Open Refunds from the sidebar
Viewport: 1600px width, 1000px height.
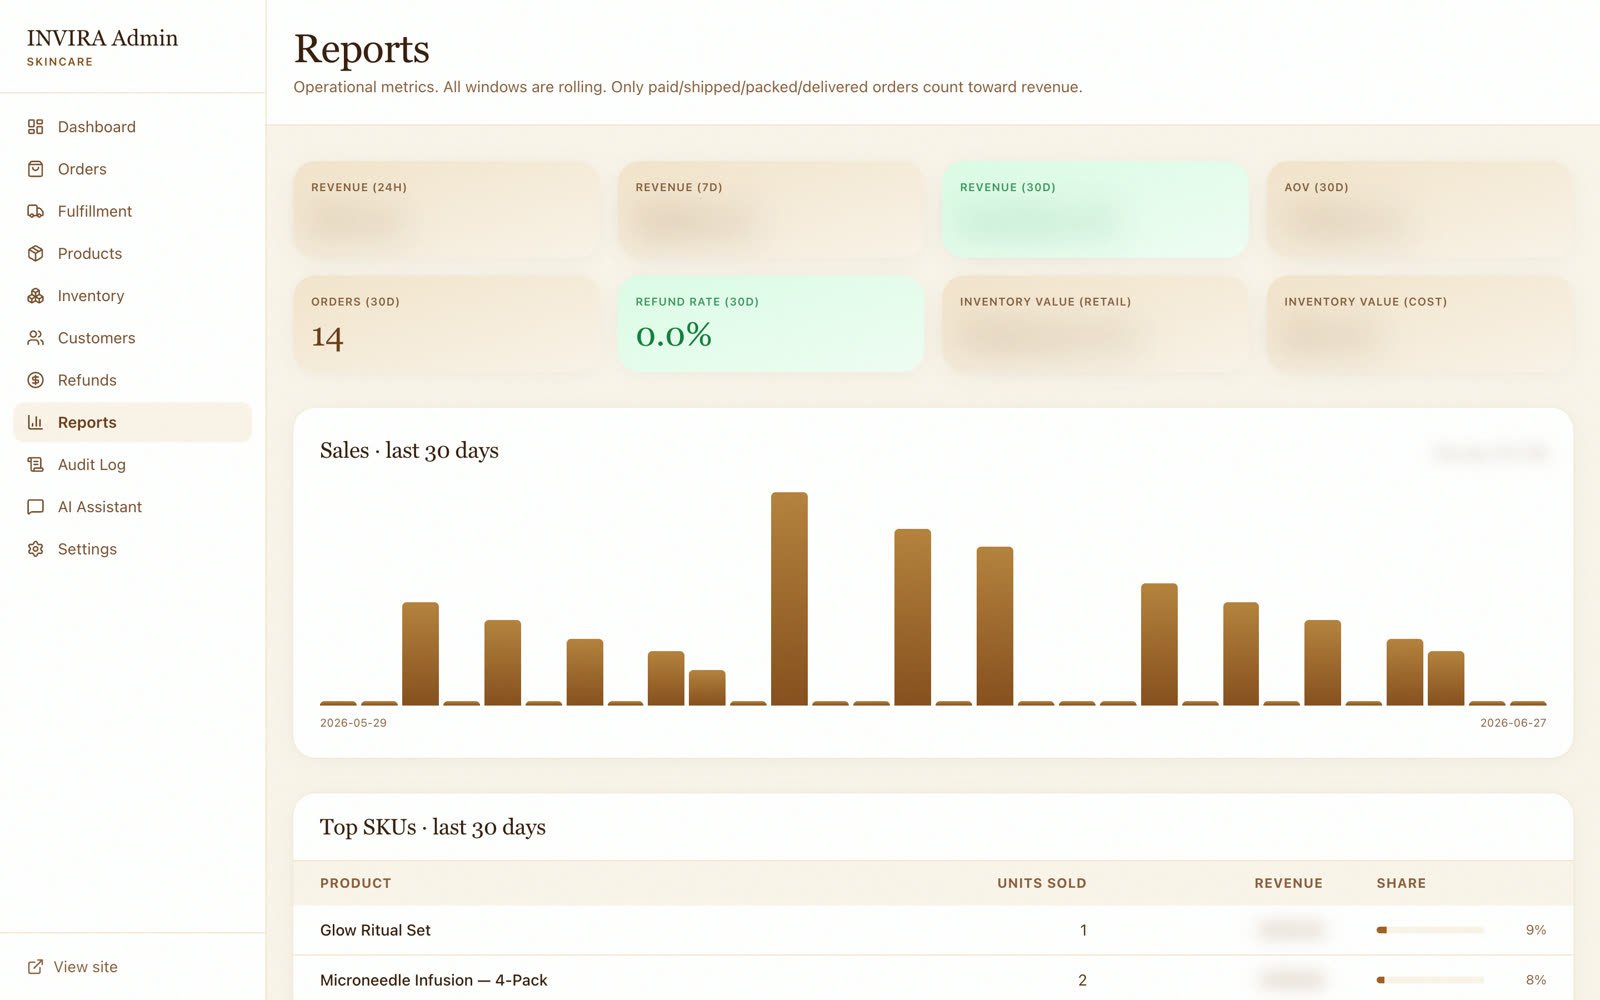[133, 380]
